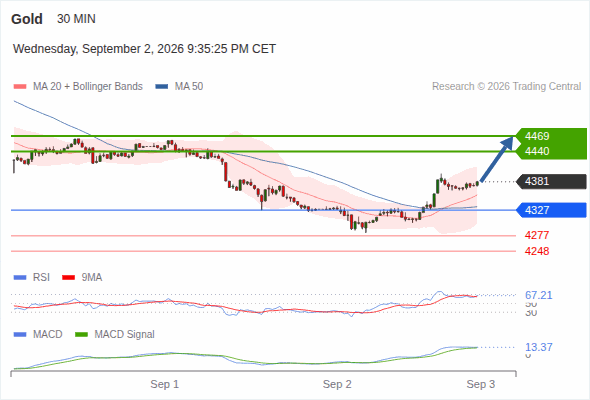Click the 4327 pivot level tag

(551, 210)
